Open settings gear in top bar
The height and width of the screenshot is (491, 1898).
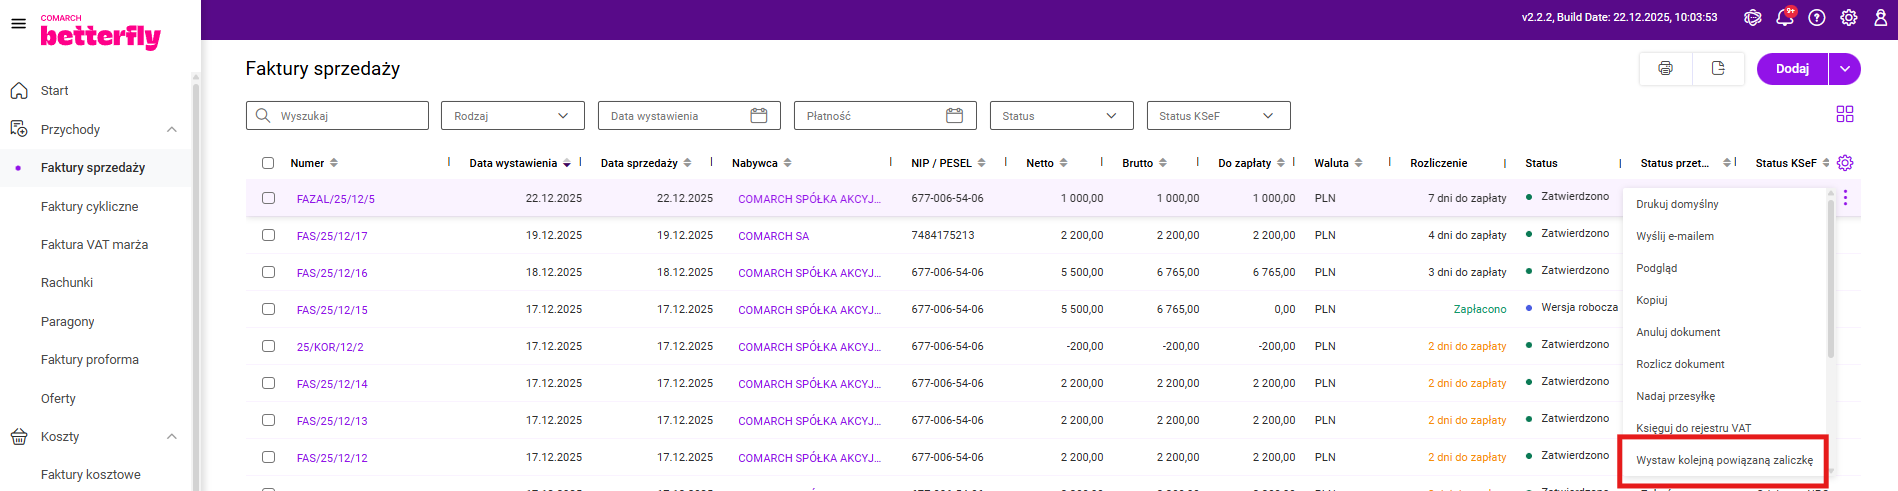click(x=1849, y=18)
